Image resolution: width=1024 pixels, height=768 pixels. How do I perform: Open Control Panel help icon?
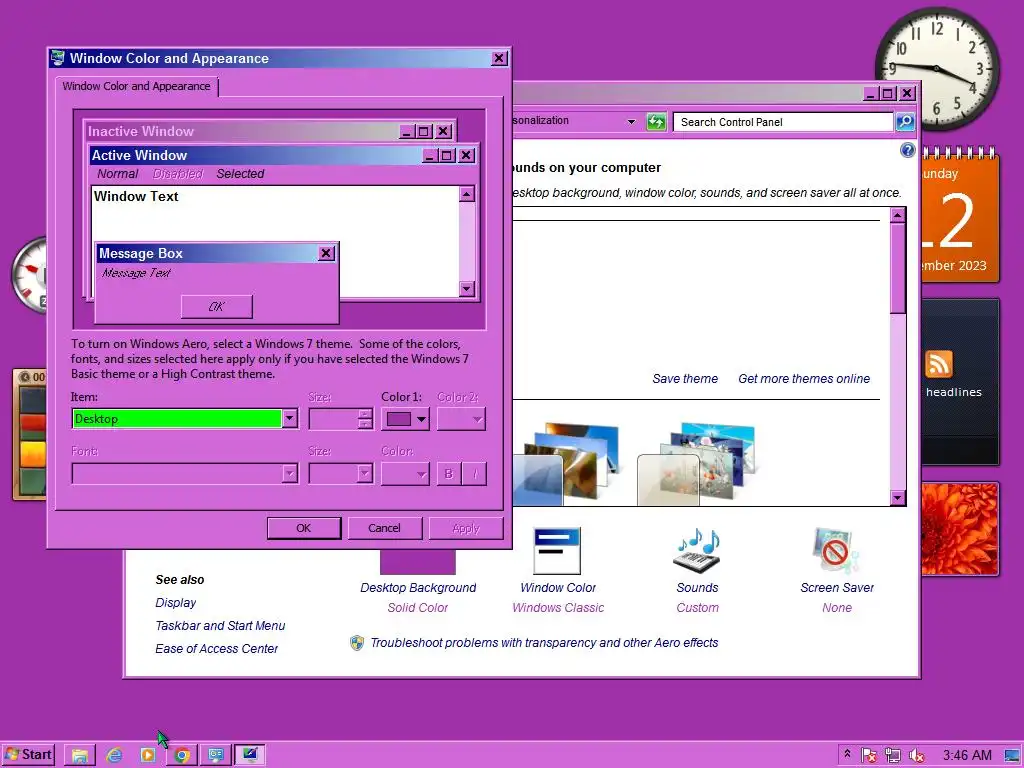[908, 150]
